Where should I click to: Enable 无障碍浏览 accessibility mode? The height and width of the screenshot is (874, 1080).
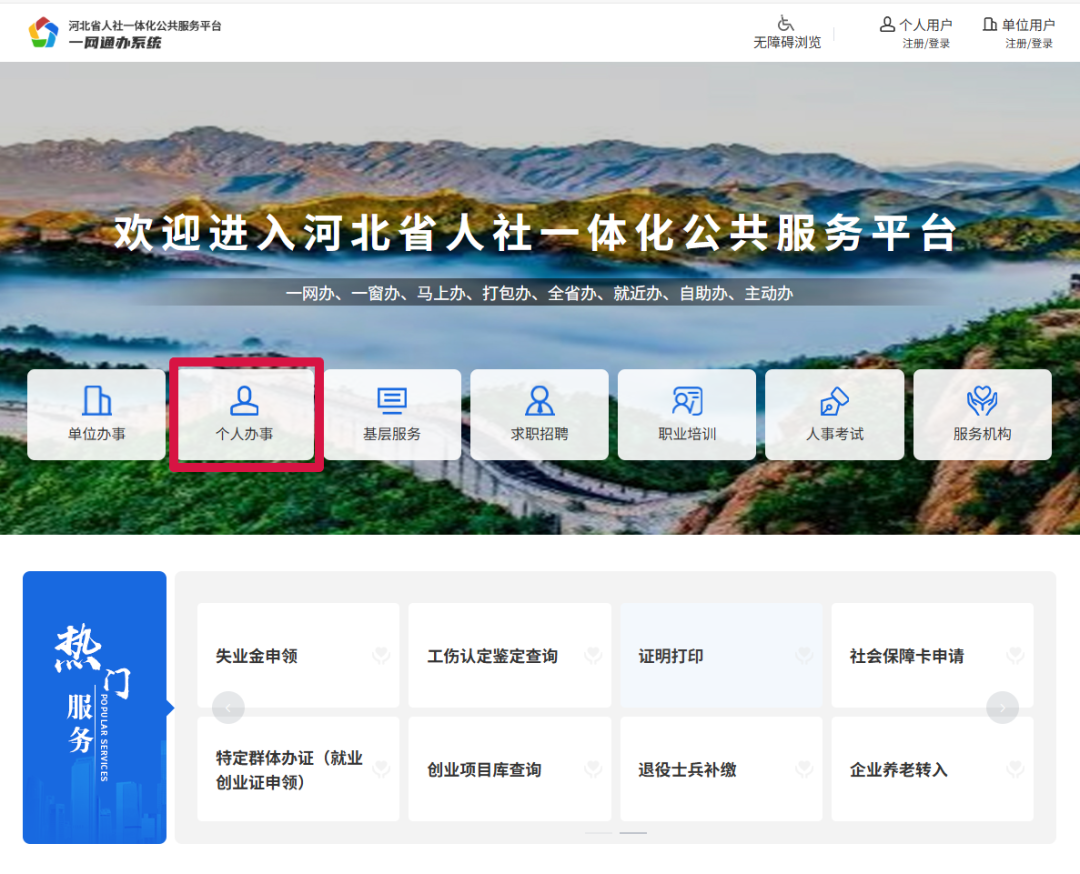click(787, 32)
